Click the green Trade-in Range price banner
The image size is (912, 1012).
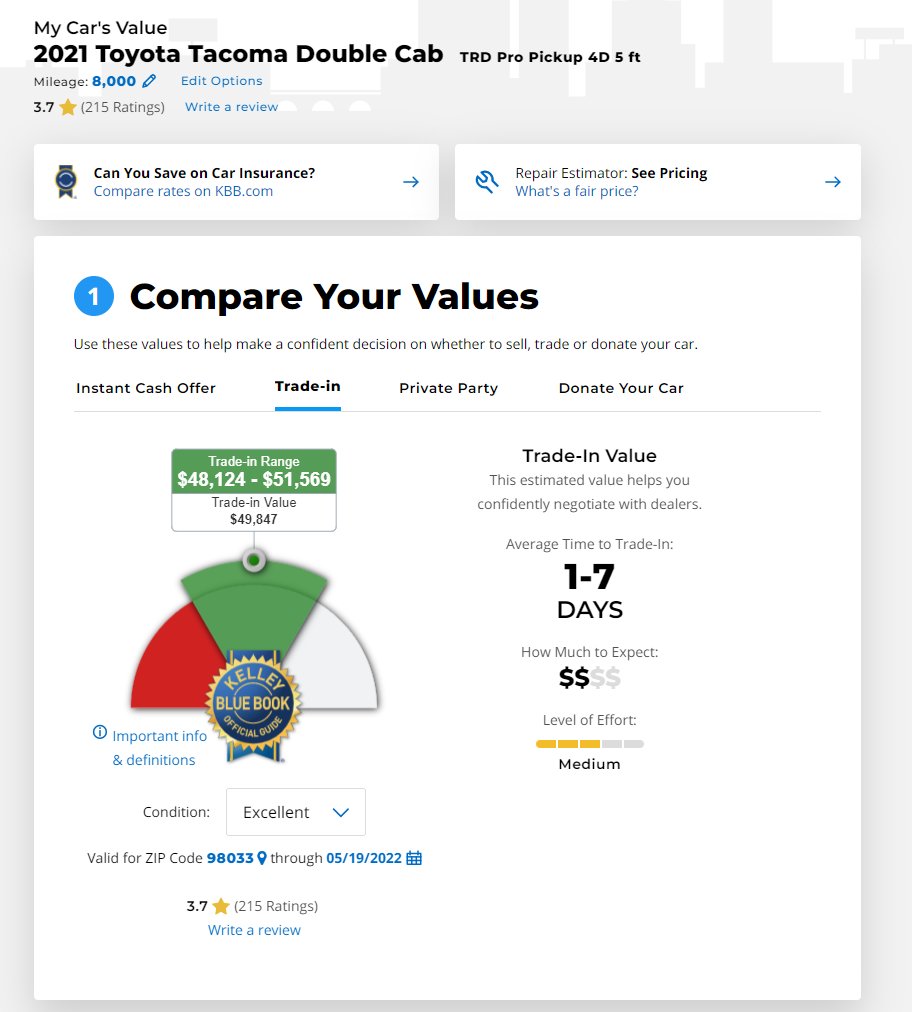(254, 471)
